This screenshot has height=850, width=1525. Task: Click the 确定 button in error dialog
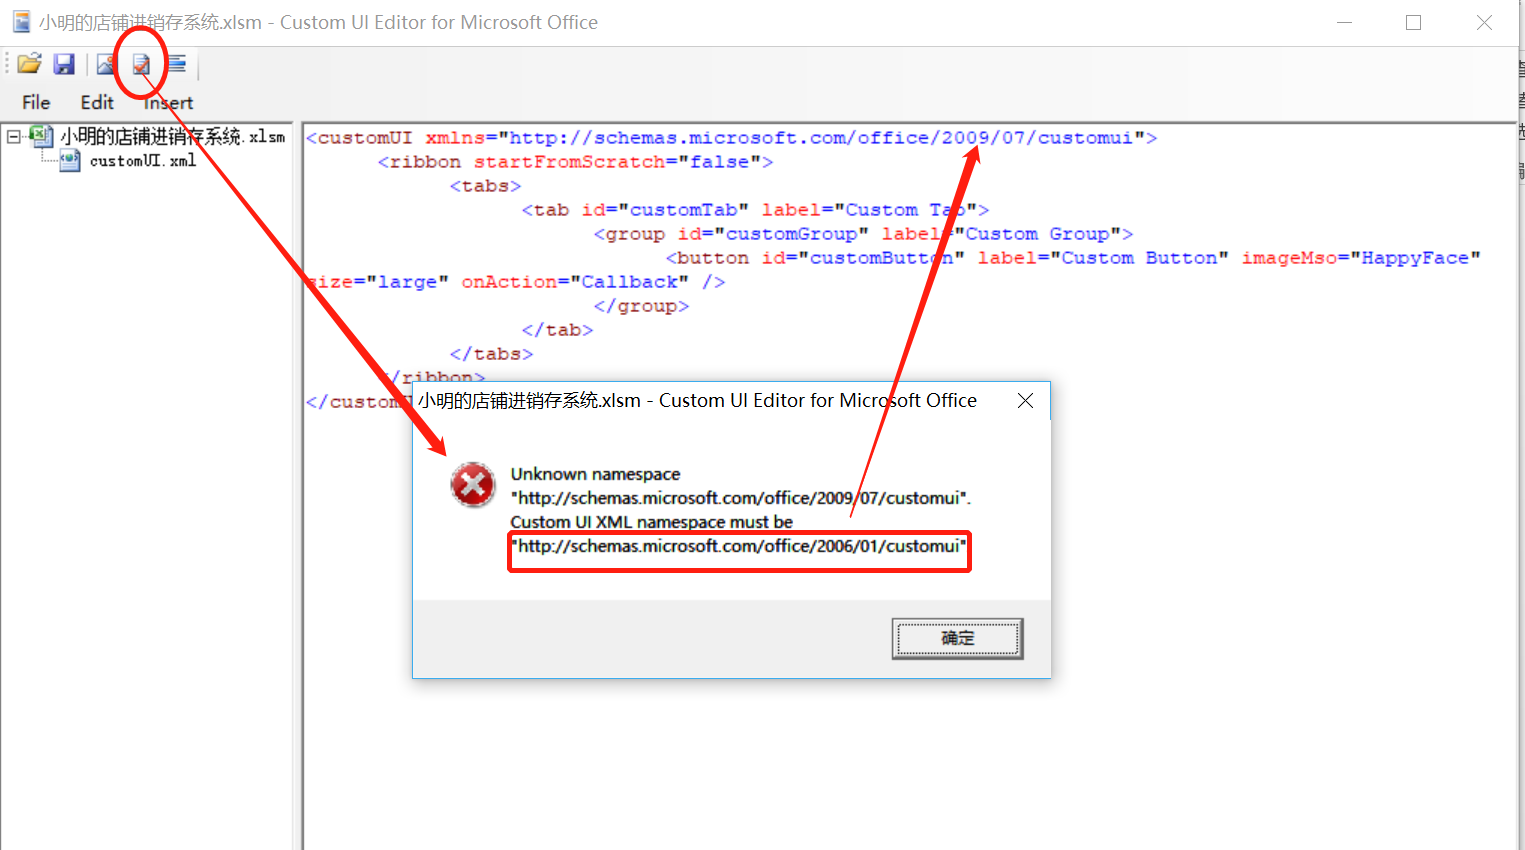(x=957, y=638)
